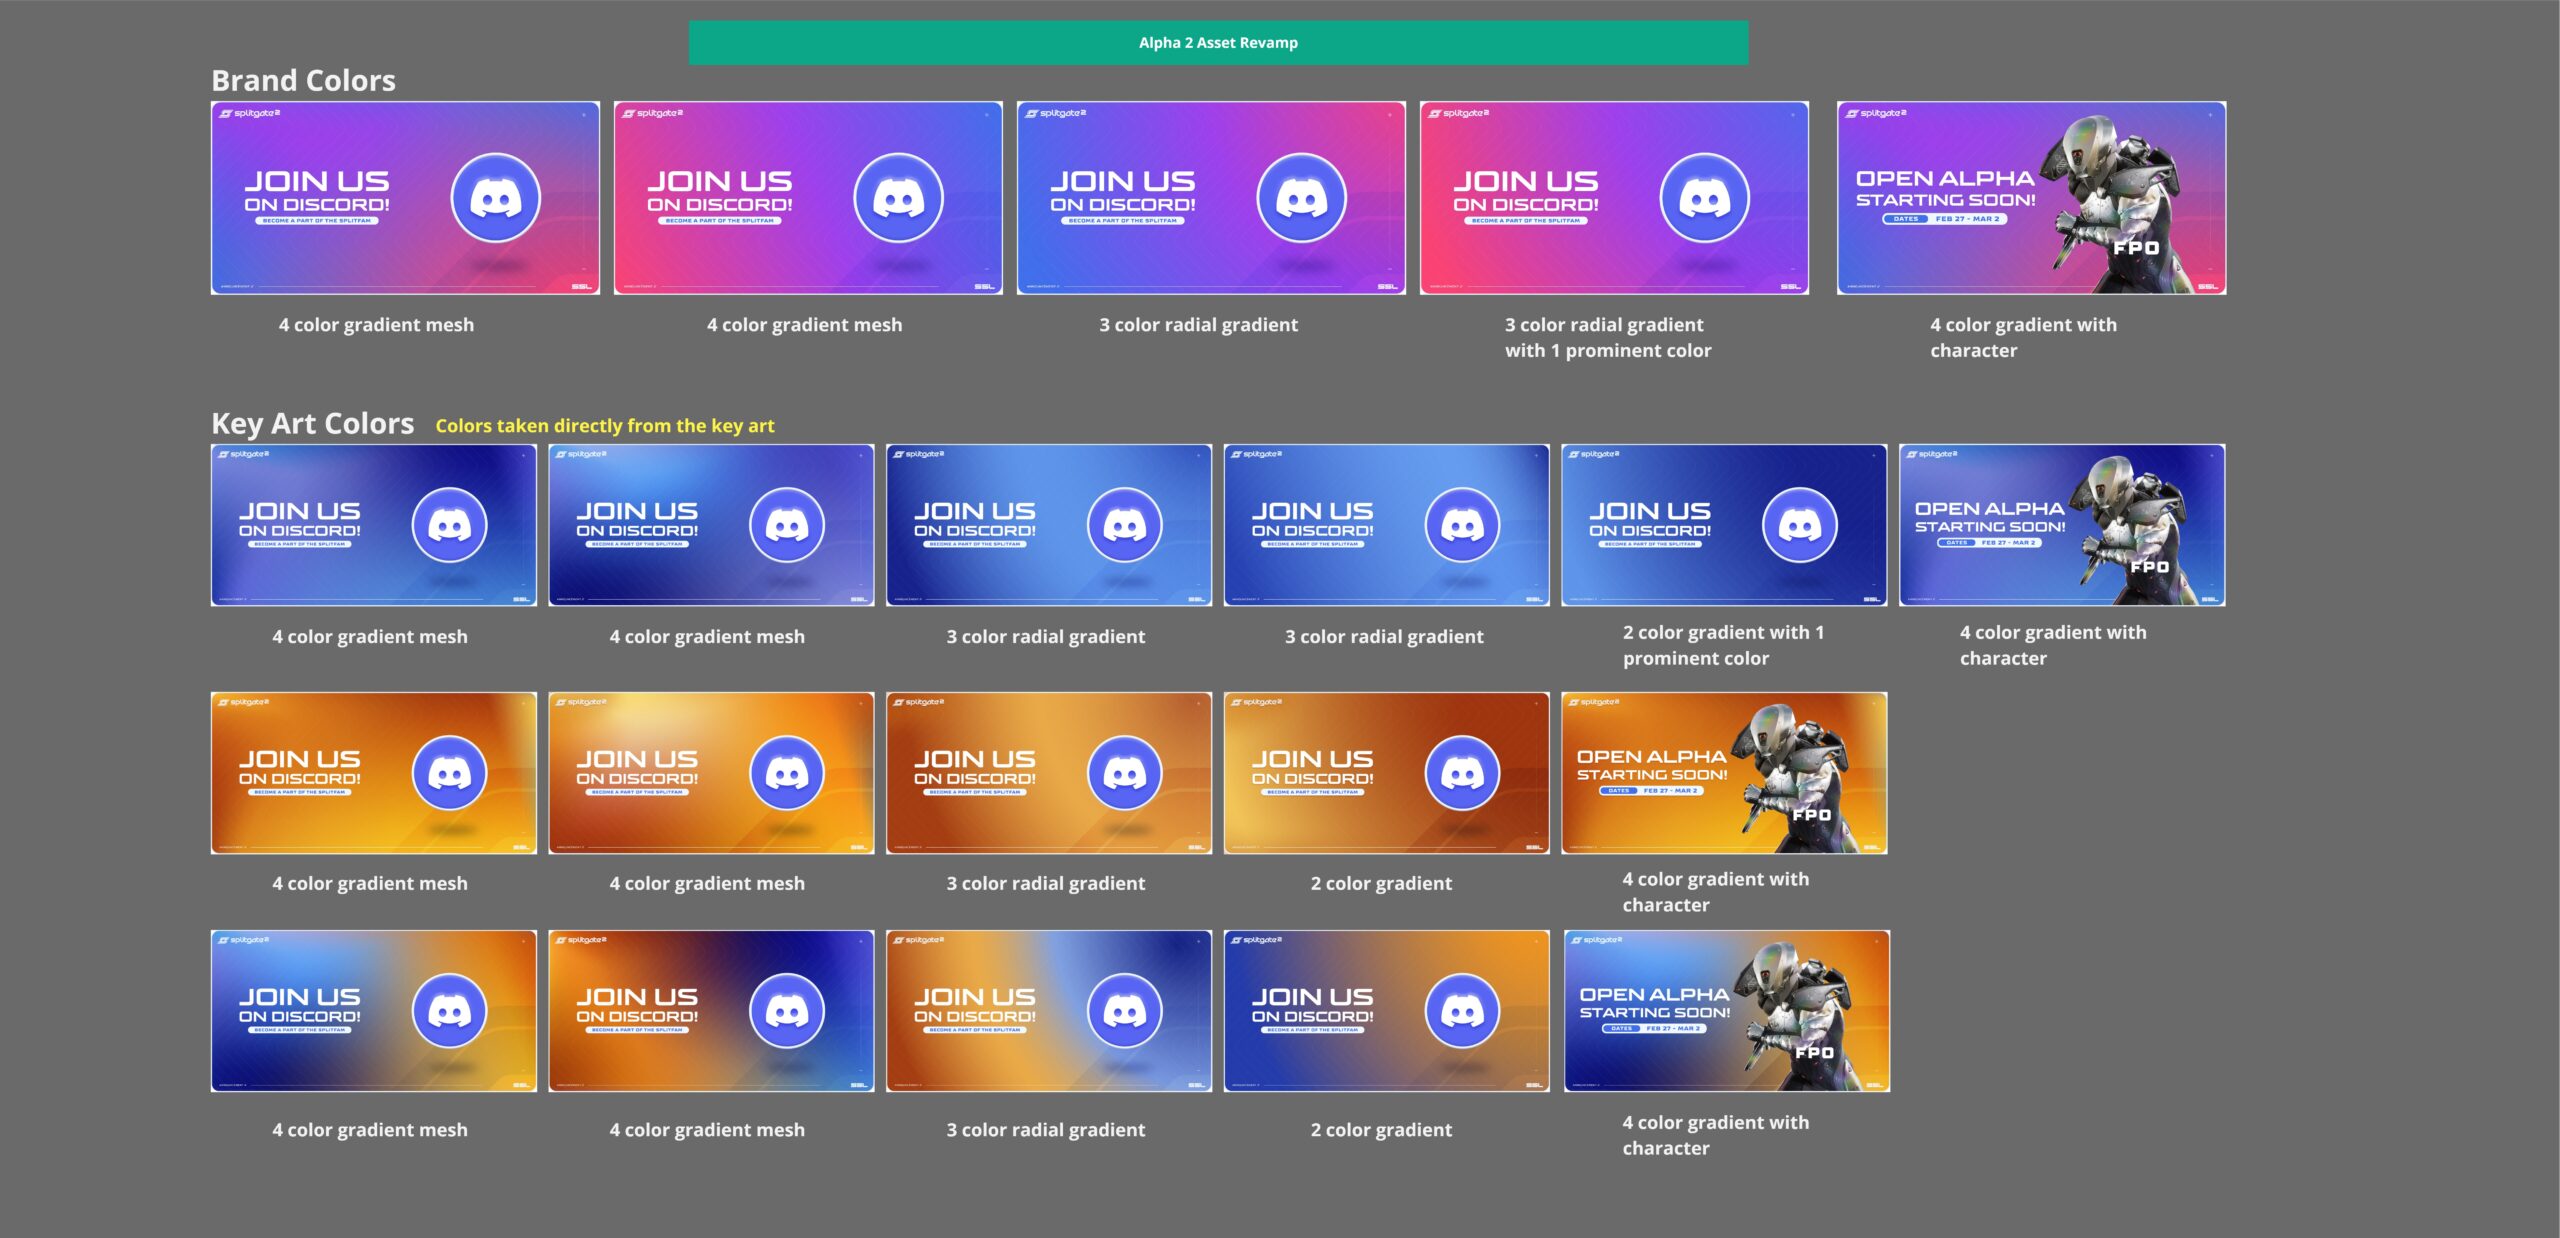
Task: Select the green 'Alpha 2 Asset Revamp' header bar
Action: point(1218,43)
